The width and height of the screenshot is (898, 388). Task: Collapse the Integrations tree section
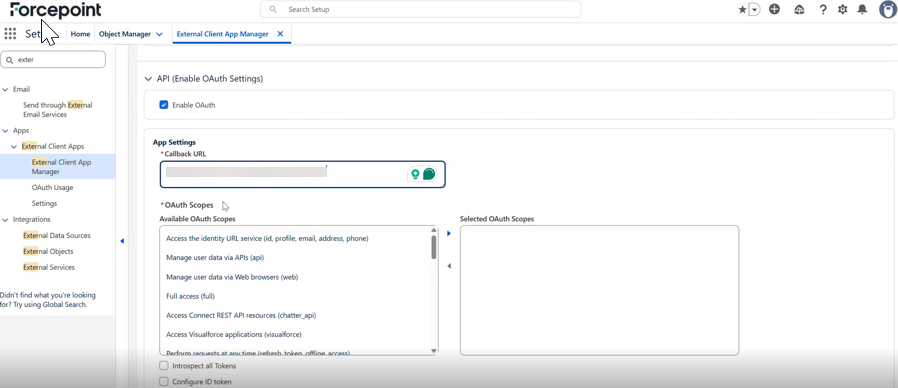click(x=6, y=220)
